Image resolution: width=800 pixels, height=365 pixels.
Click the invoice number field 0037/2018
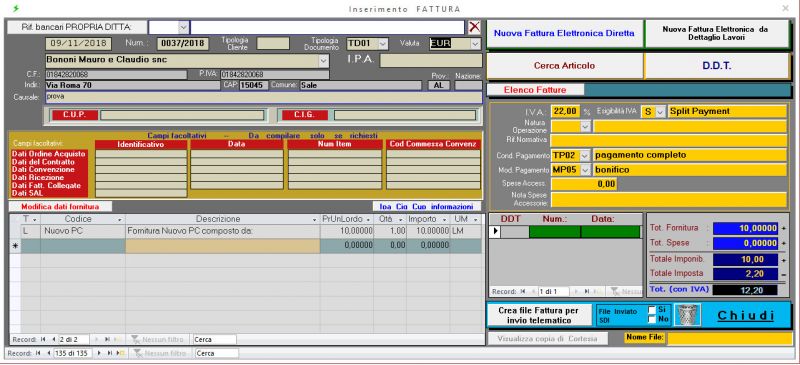coord(183,43)
